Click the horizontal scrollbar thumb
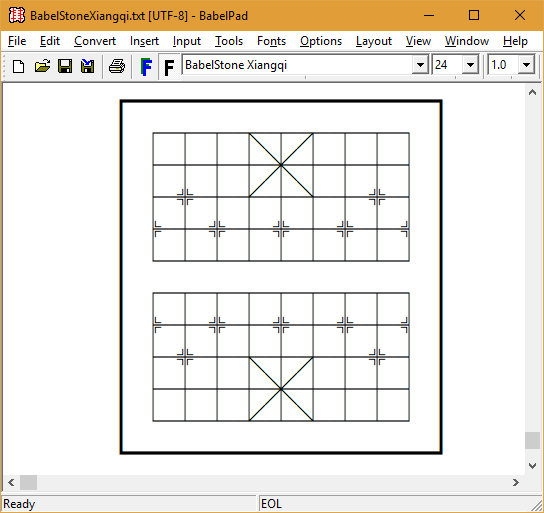The width and height of the screenshot is (544, 513). coord(28,482)
